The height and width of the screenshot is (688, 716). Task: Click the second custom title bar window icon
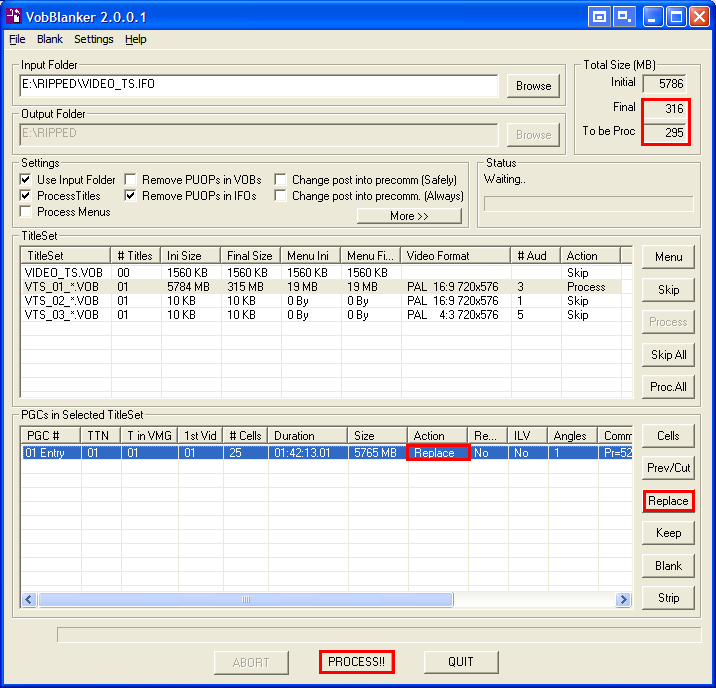[x=625, y=16]
